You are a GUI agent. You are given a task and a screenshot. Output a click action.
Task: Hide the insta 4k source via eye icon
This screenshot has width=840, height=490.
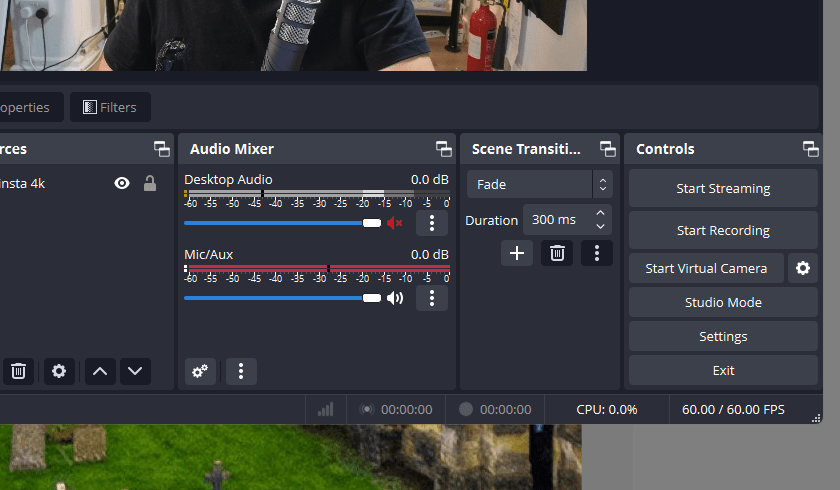pyautogui.click(x=122, y=184)
